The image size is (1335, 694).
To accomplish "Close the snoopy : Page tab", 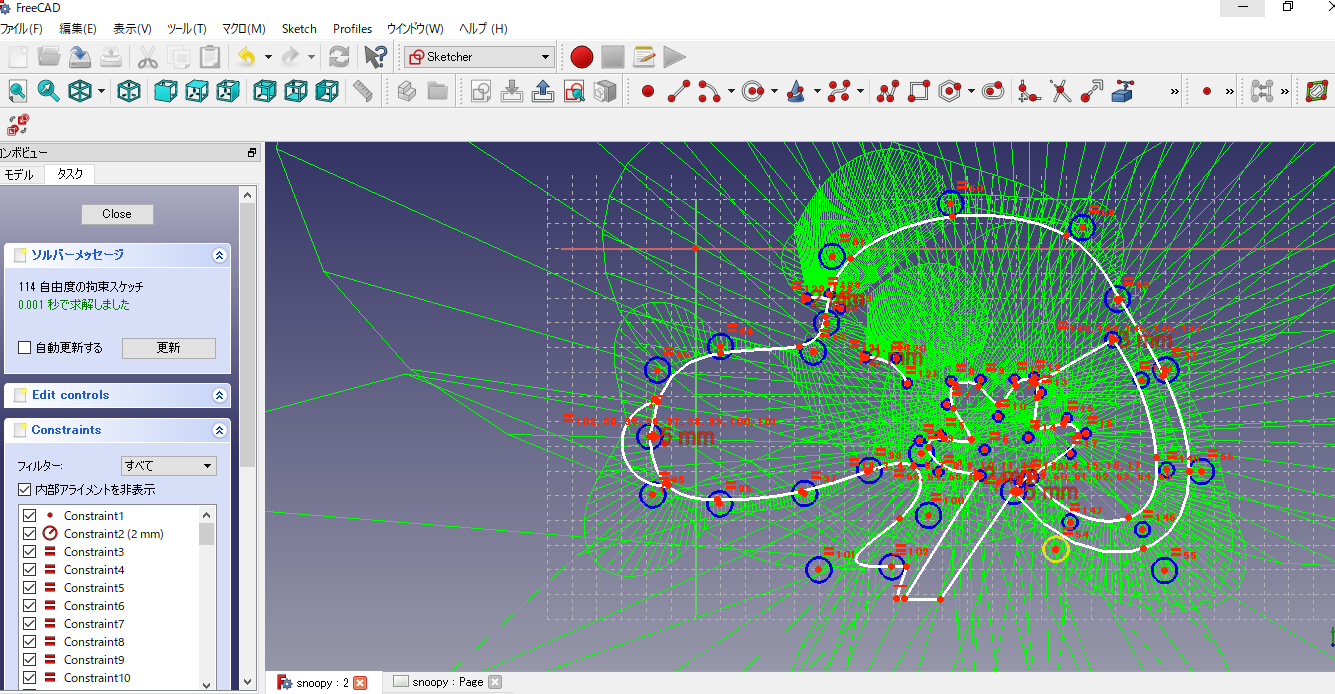I will click(x=494, y=682).
